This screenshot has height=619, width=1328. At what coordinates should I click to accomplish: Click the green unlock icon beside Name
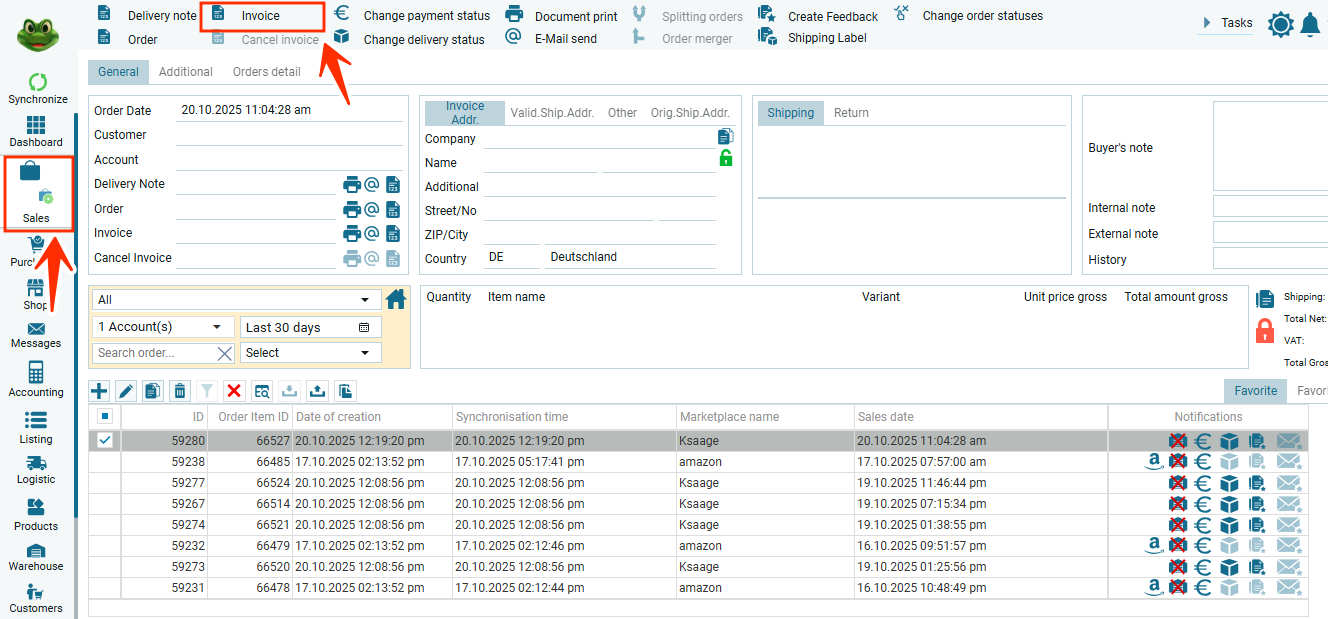[726, 158]
